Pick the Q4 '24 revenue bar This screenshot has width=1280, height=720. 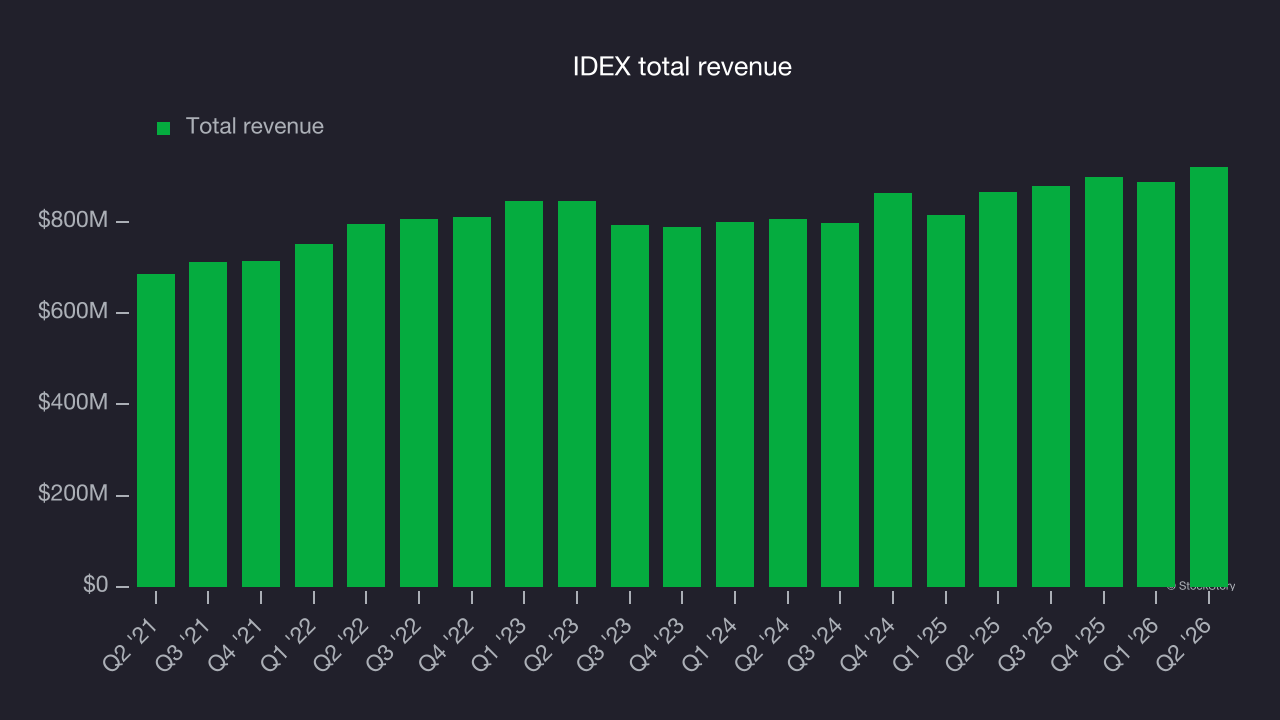point(893,390)
